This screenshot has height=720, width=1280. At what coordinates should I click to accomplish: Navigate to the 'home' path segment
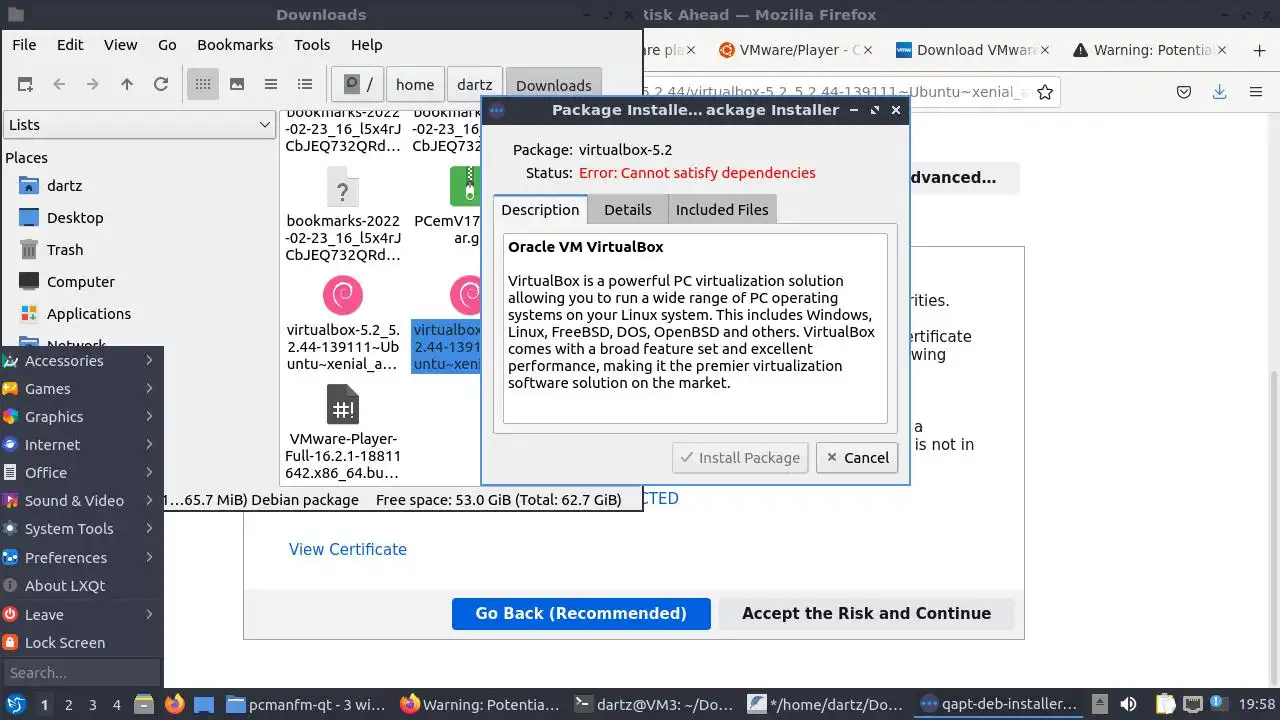pos(415,85)
